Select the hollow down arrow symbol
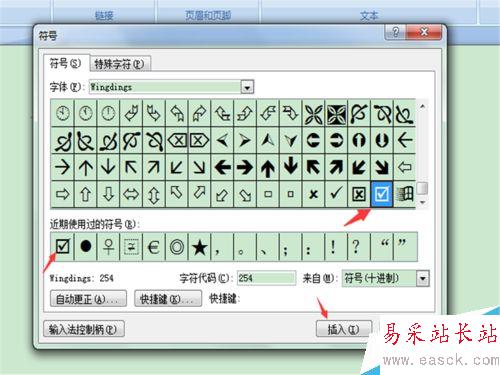The height and width of the screenshot is (375, 500). point(108,194)
